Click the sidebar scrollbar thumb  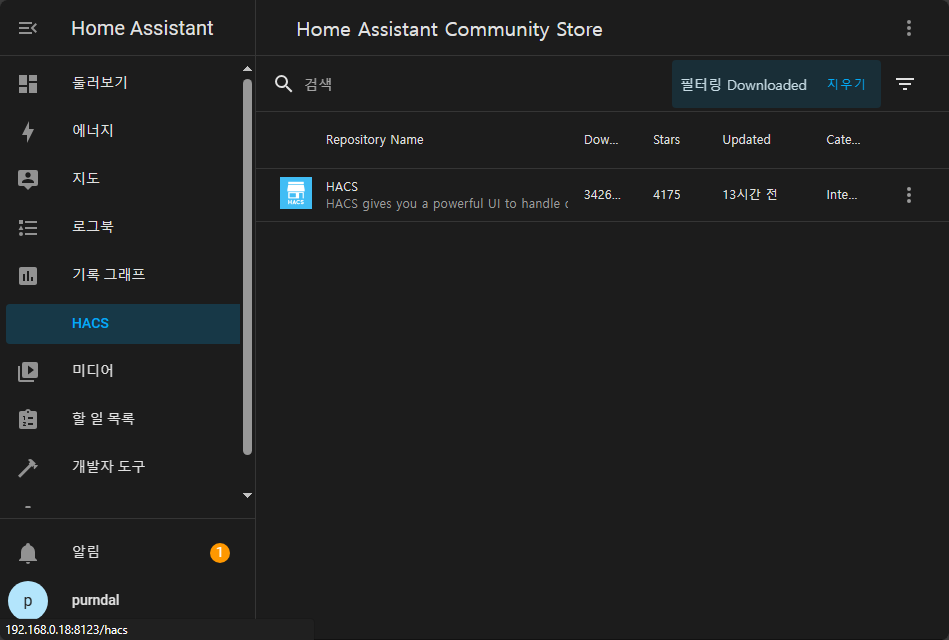coord(247,266)
